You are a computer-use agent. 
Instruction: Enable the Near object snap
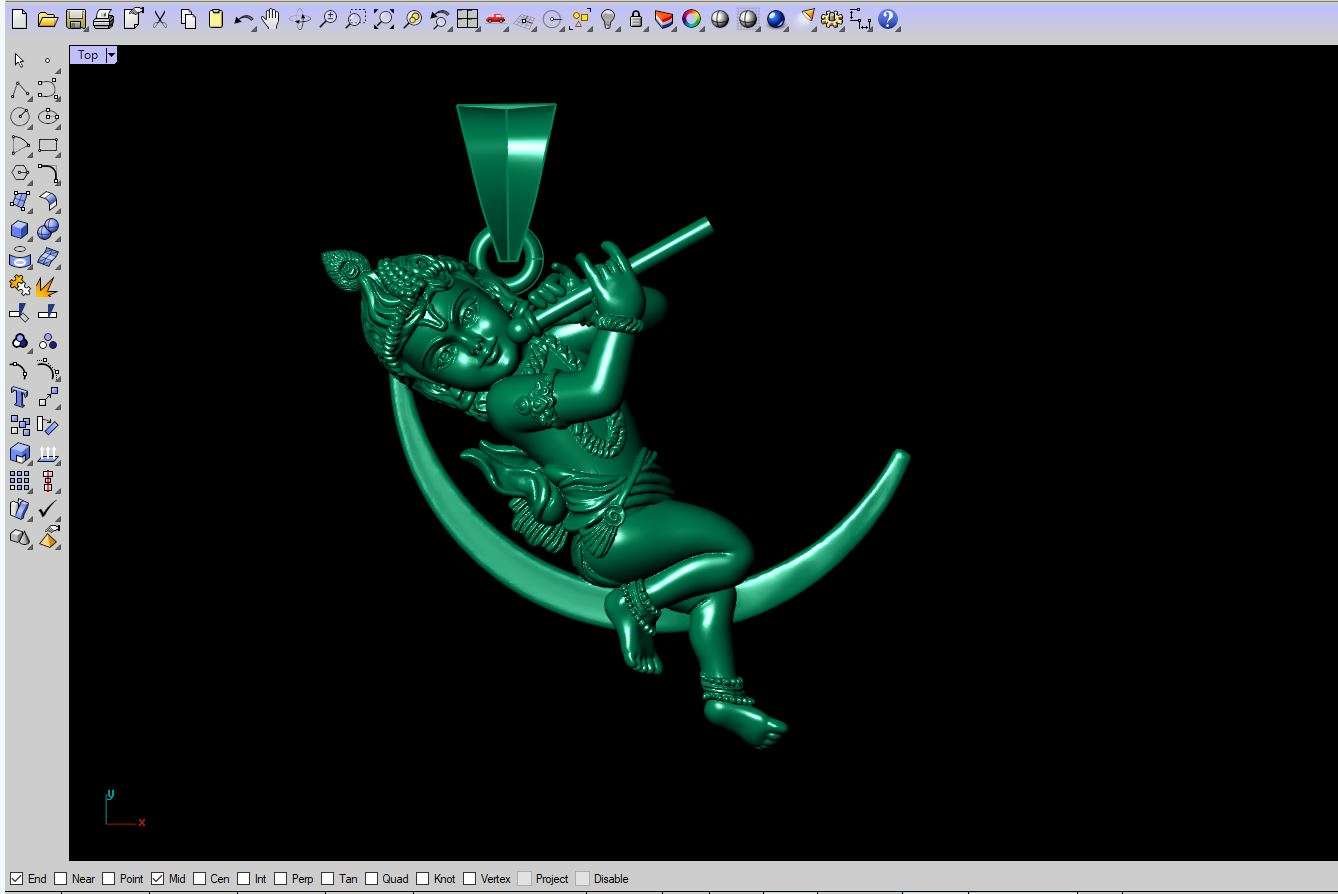coord(61,879)
